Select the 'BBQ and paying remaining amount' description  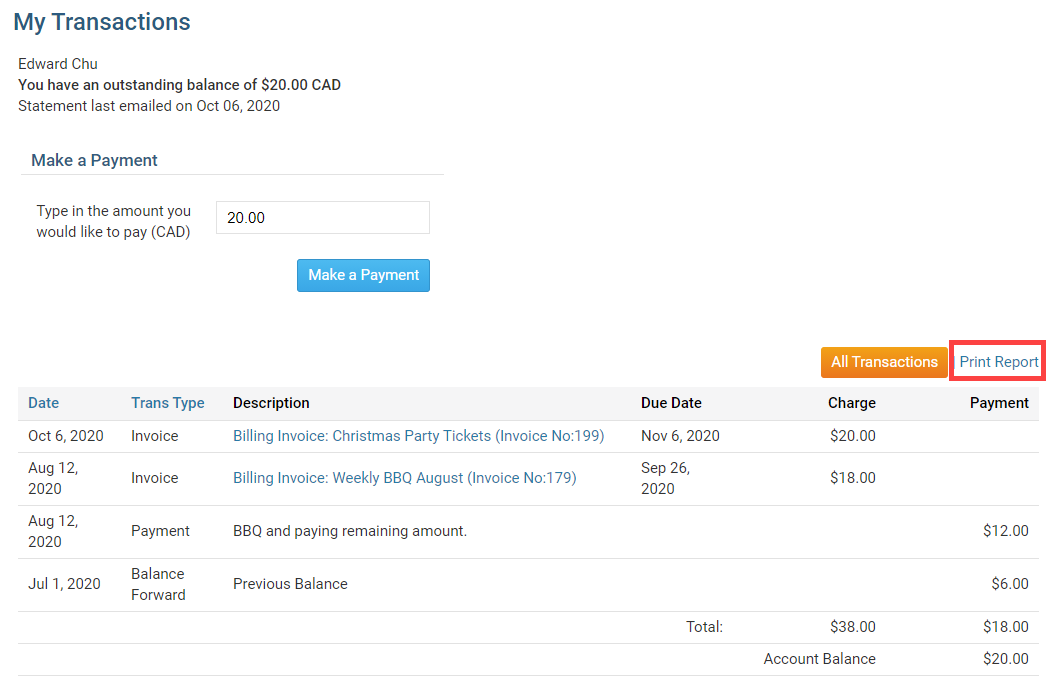pos(349,531)
